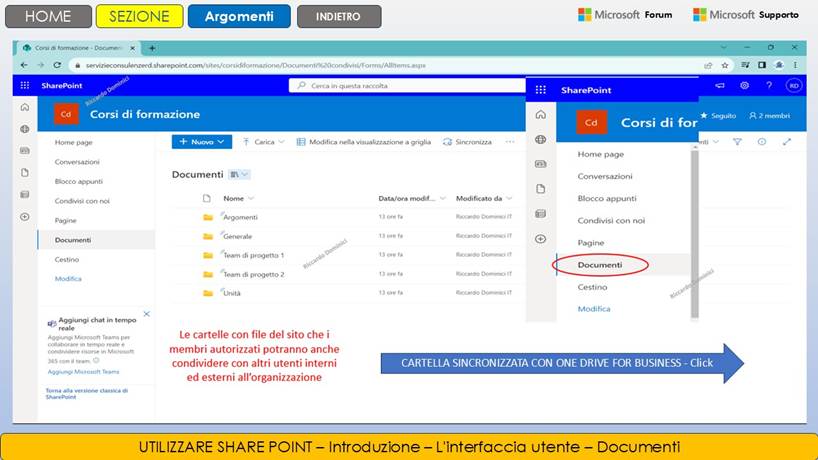This screenshot has width=818, height=460.
Task: Click the create plus icon in the main left rail
Action: 25,216
